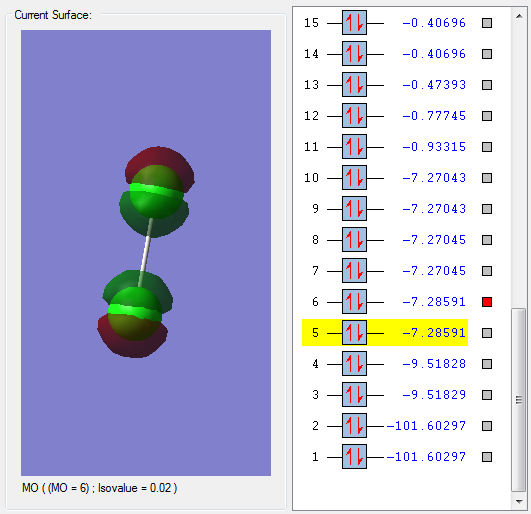Select orbital energy value -0.93315

434,147
